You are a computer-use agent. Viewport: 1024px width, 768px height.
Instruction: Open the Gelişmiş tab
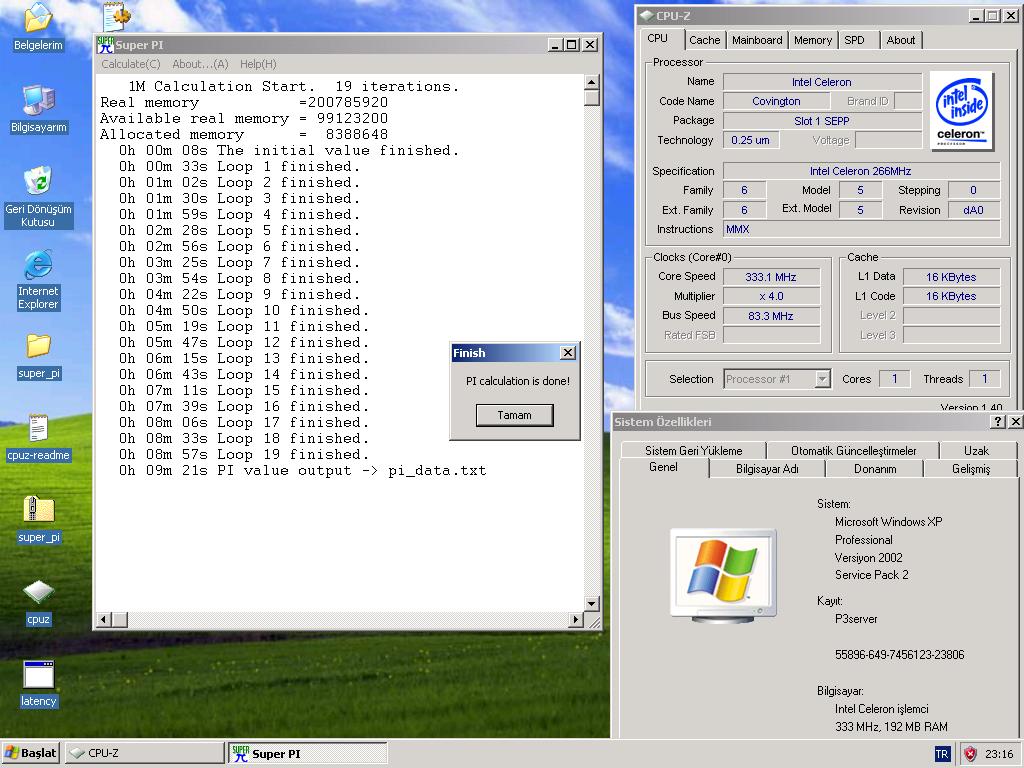(x=971, y=469)
